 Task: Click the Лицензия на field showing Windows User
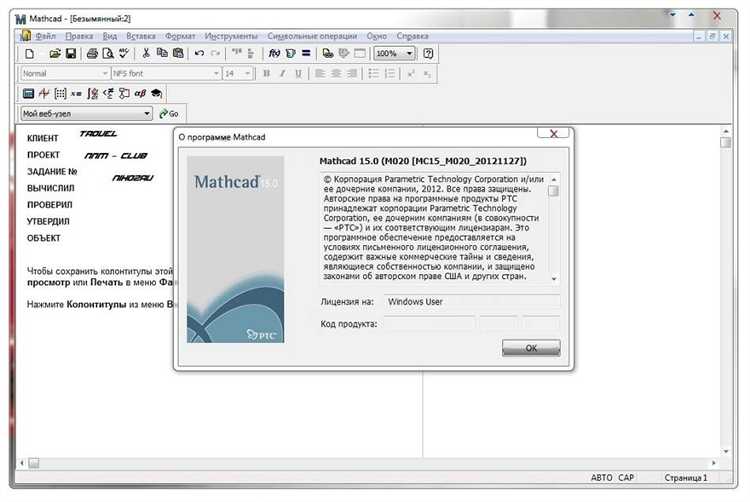point(472,302)
